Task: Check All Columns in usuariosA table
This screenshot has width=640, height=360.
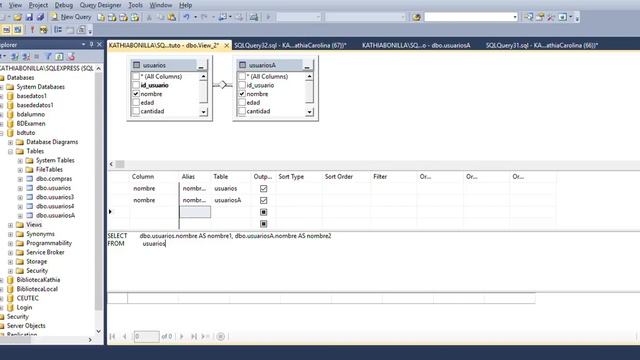Action: [242, 76]
